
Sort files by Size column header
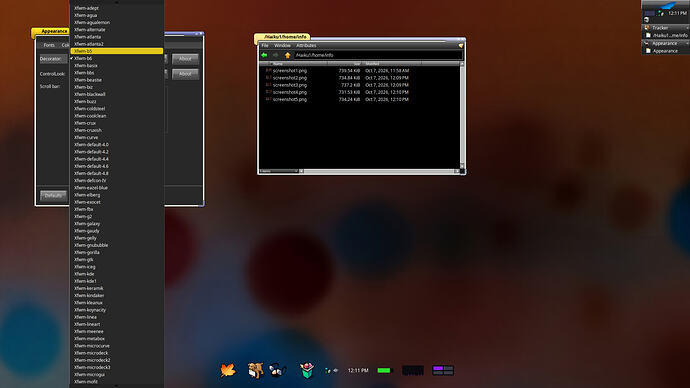(345, 64)
